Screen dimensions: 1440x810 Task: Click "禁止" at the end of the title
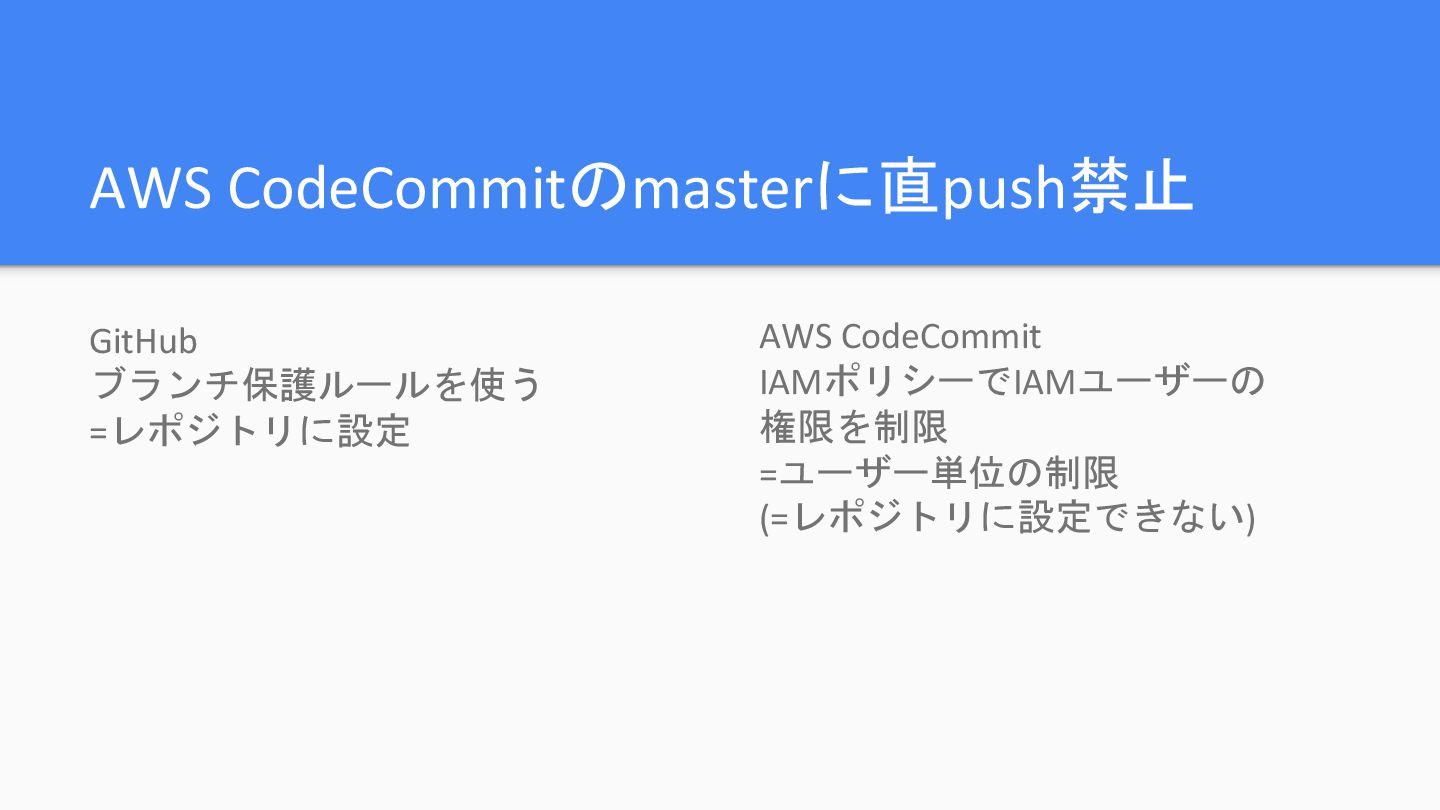coord(1132,189)
